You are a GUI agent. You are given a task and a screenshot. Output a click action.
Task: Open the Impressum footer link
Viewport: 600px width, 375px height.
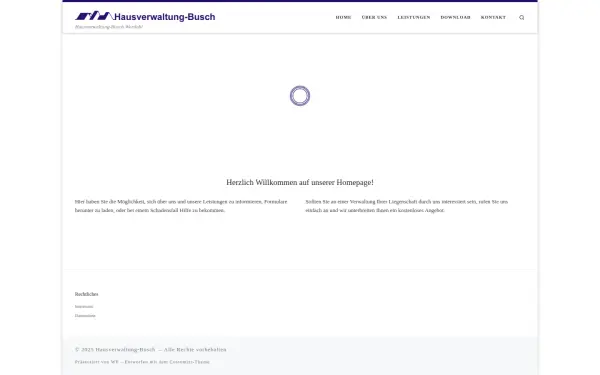[84, 307]
